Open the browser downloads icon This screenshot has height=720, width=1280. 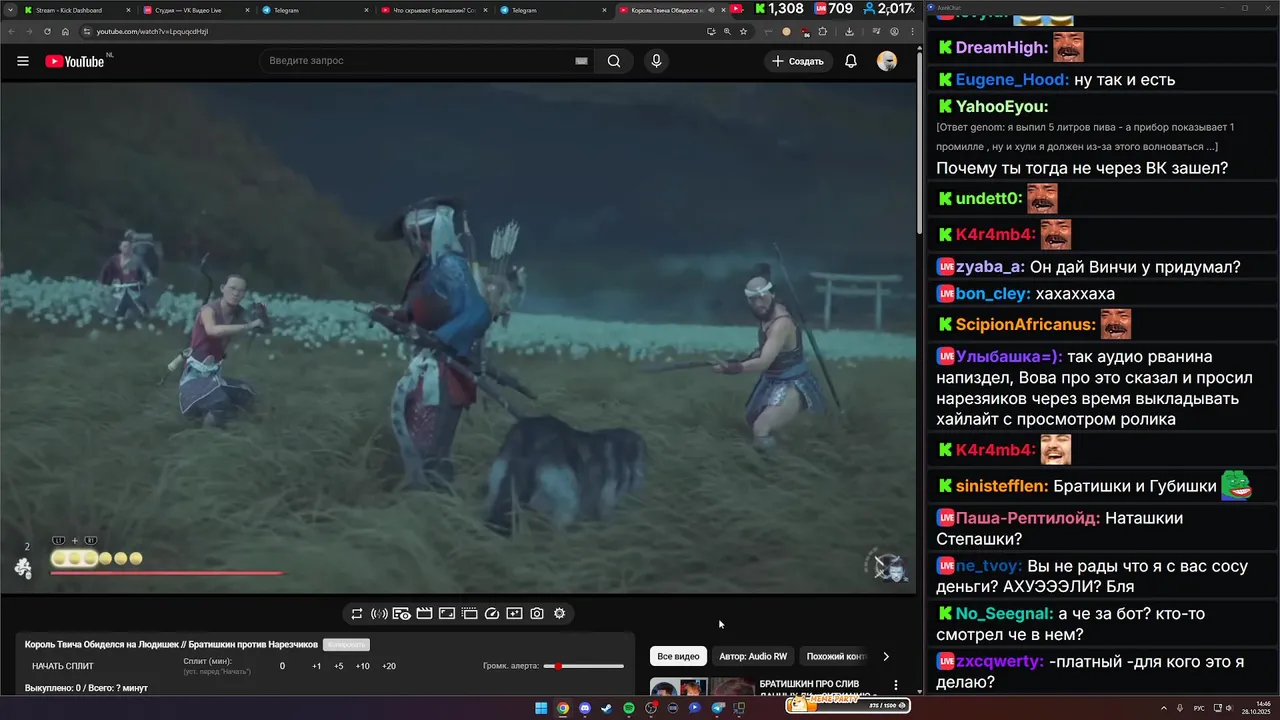tap(849, 31)
